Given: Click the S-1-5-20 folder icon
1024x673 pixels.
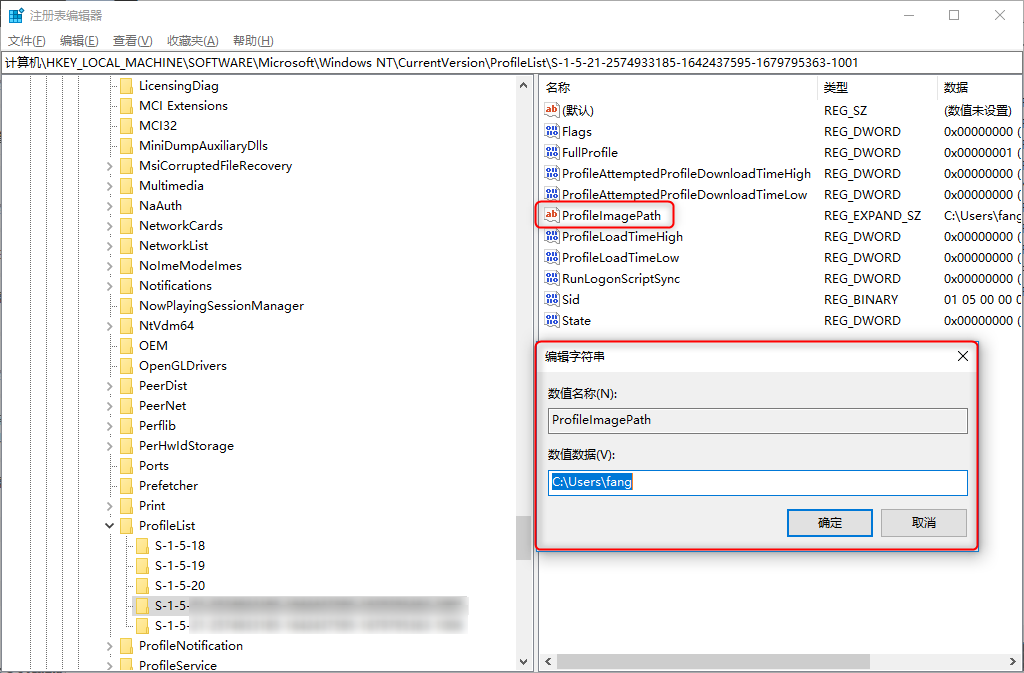Looking at the screenshot, I should (142, 586).
